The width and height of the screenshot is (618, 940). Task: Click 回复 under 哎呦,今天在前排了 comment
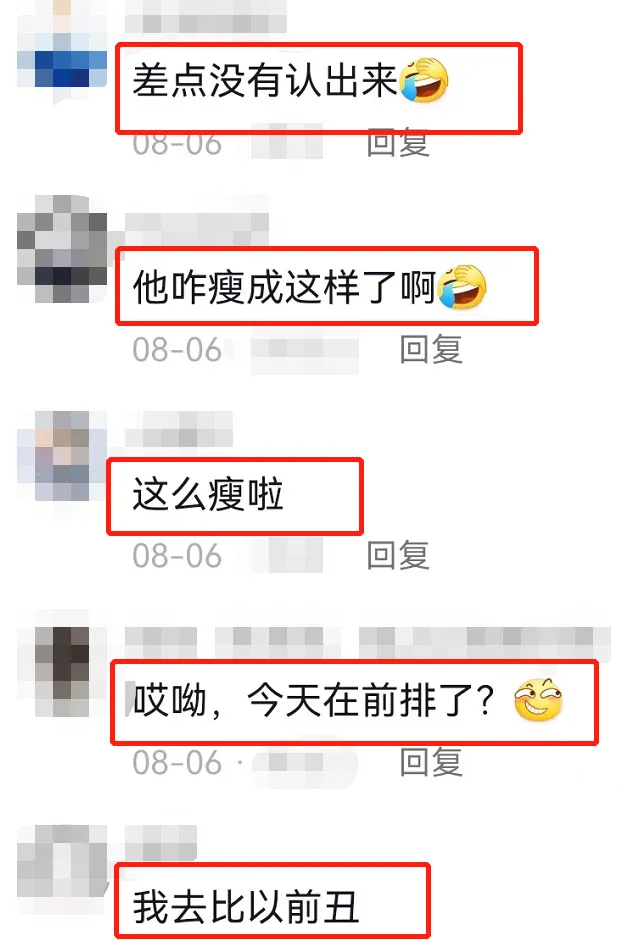click(431, 762)
